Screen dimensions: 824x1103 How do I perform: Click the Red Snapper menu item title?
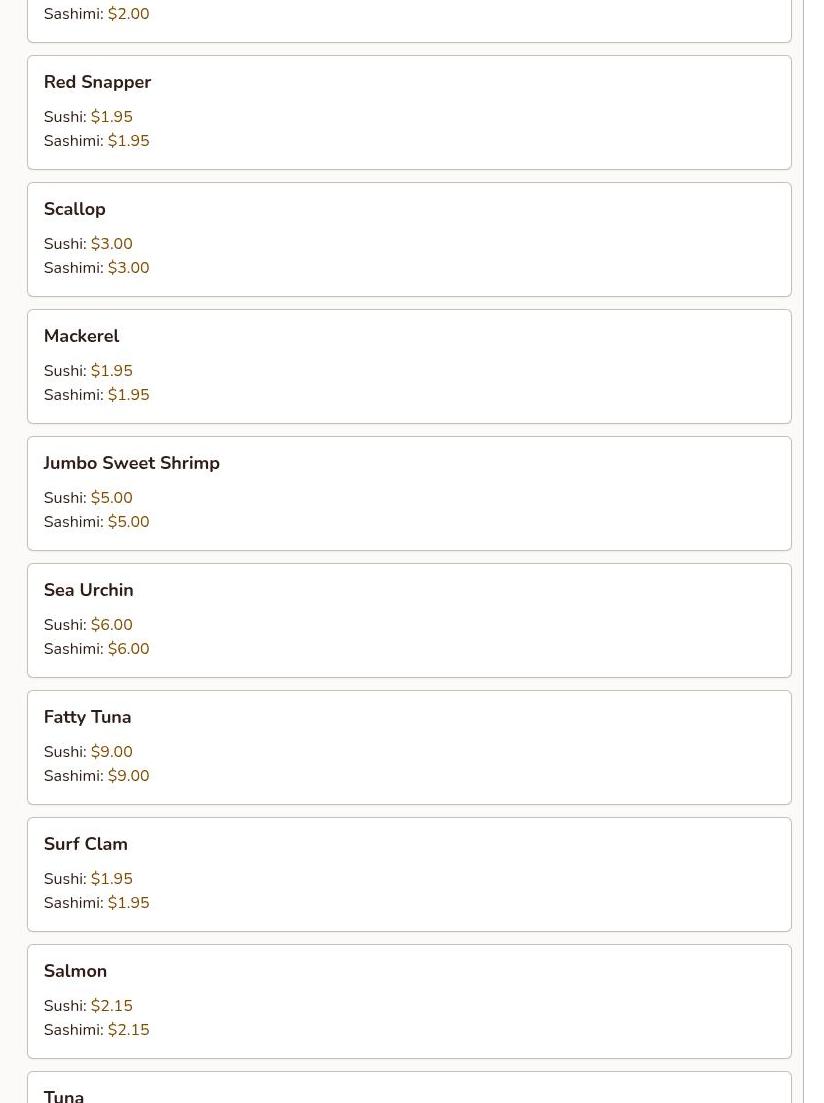click(x=97, y=82)
